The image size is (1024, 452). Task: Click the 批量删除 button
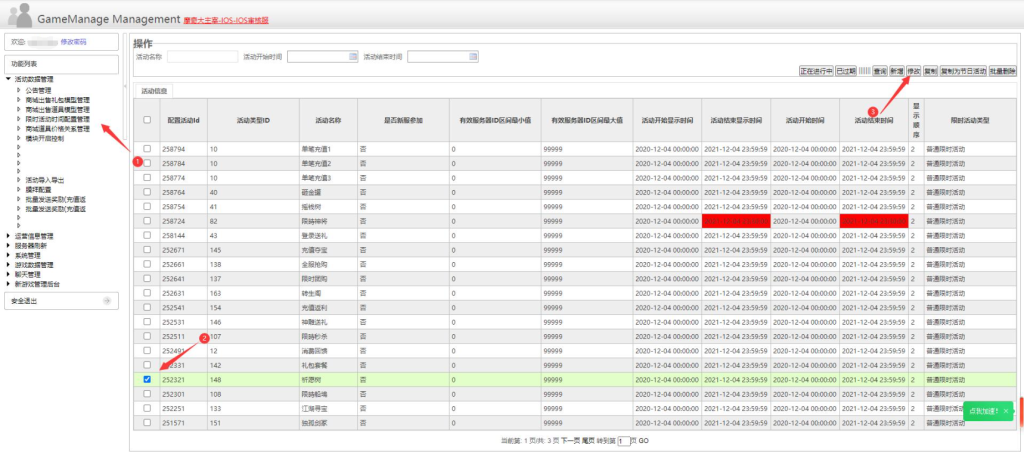pyautogui.click(x=1002, y=71)
